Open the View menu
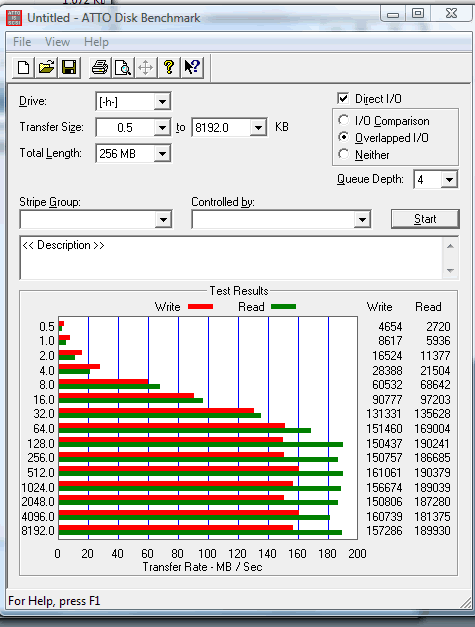Image resolution: width=475 pixels, height=627 pixels. pyautogui.click(x=57, y=42)
